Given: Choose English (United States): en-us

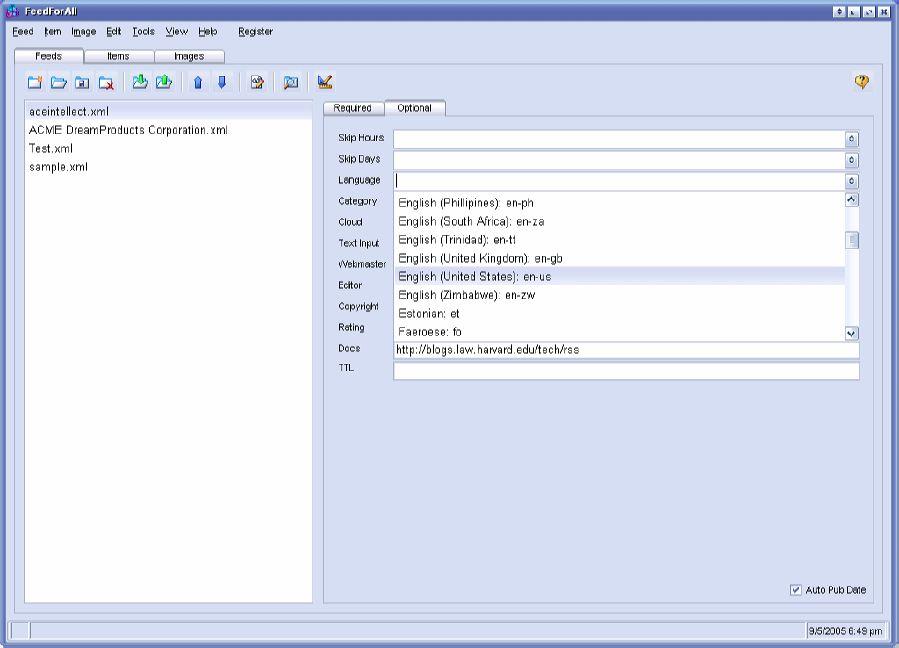Looking at the screenshot, I should click(474, 276).
